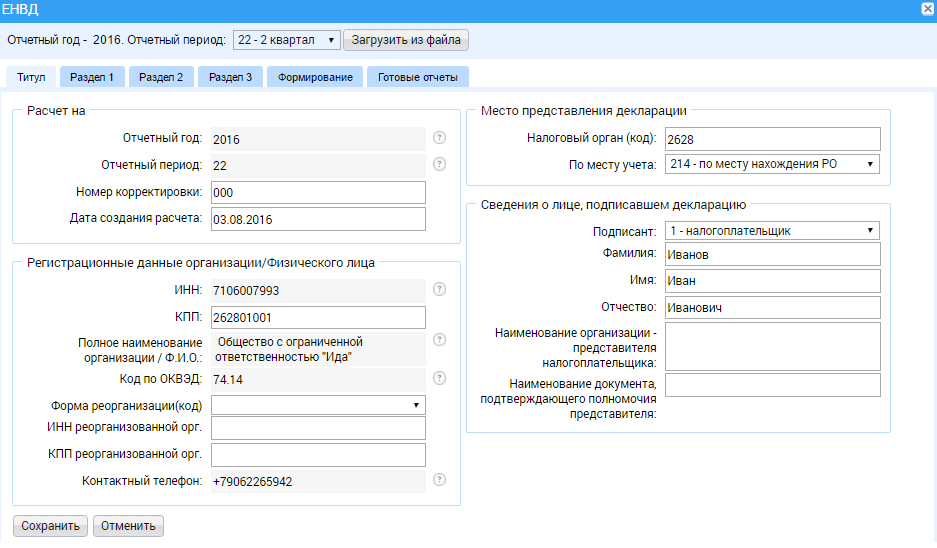
Task: Switch to the Титул tab
Action: pos(31,77)
